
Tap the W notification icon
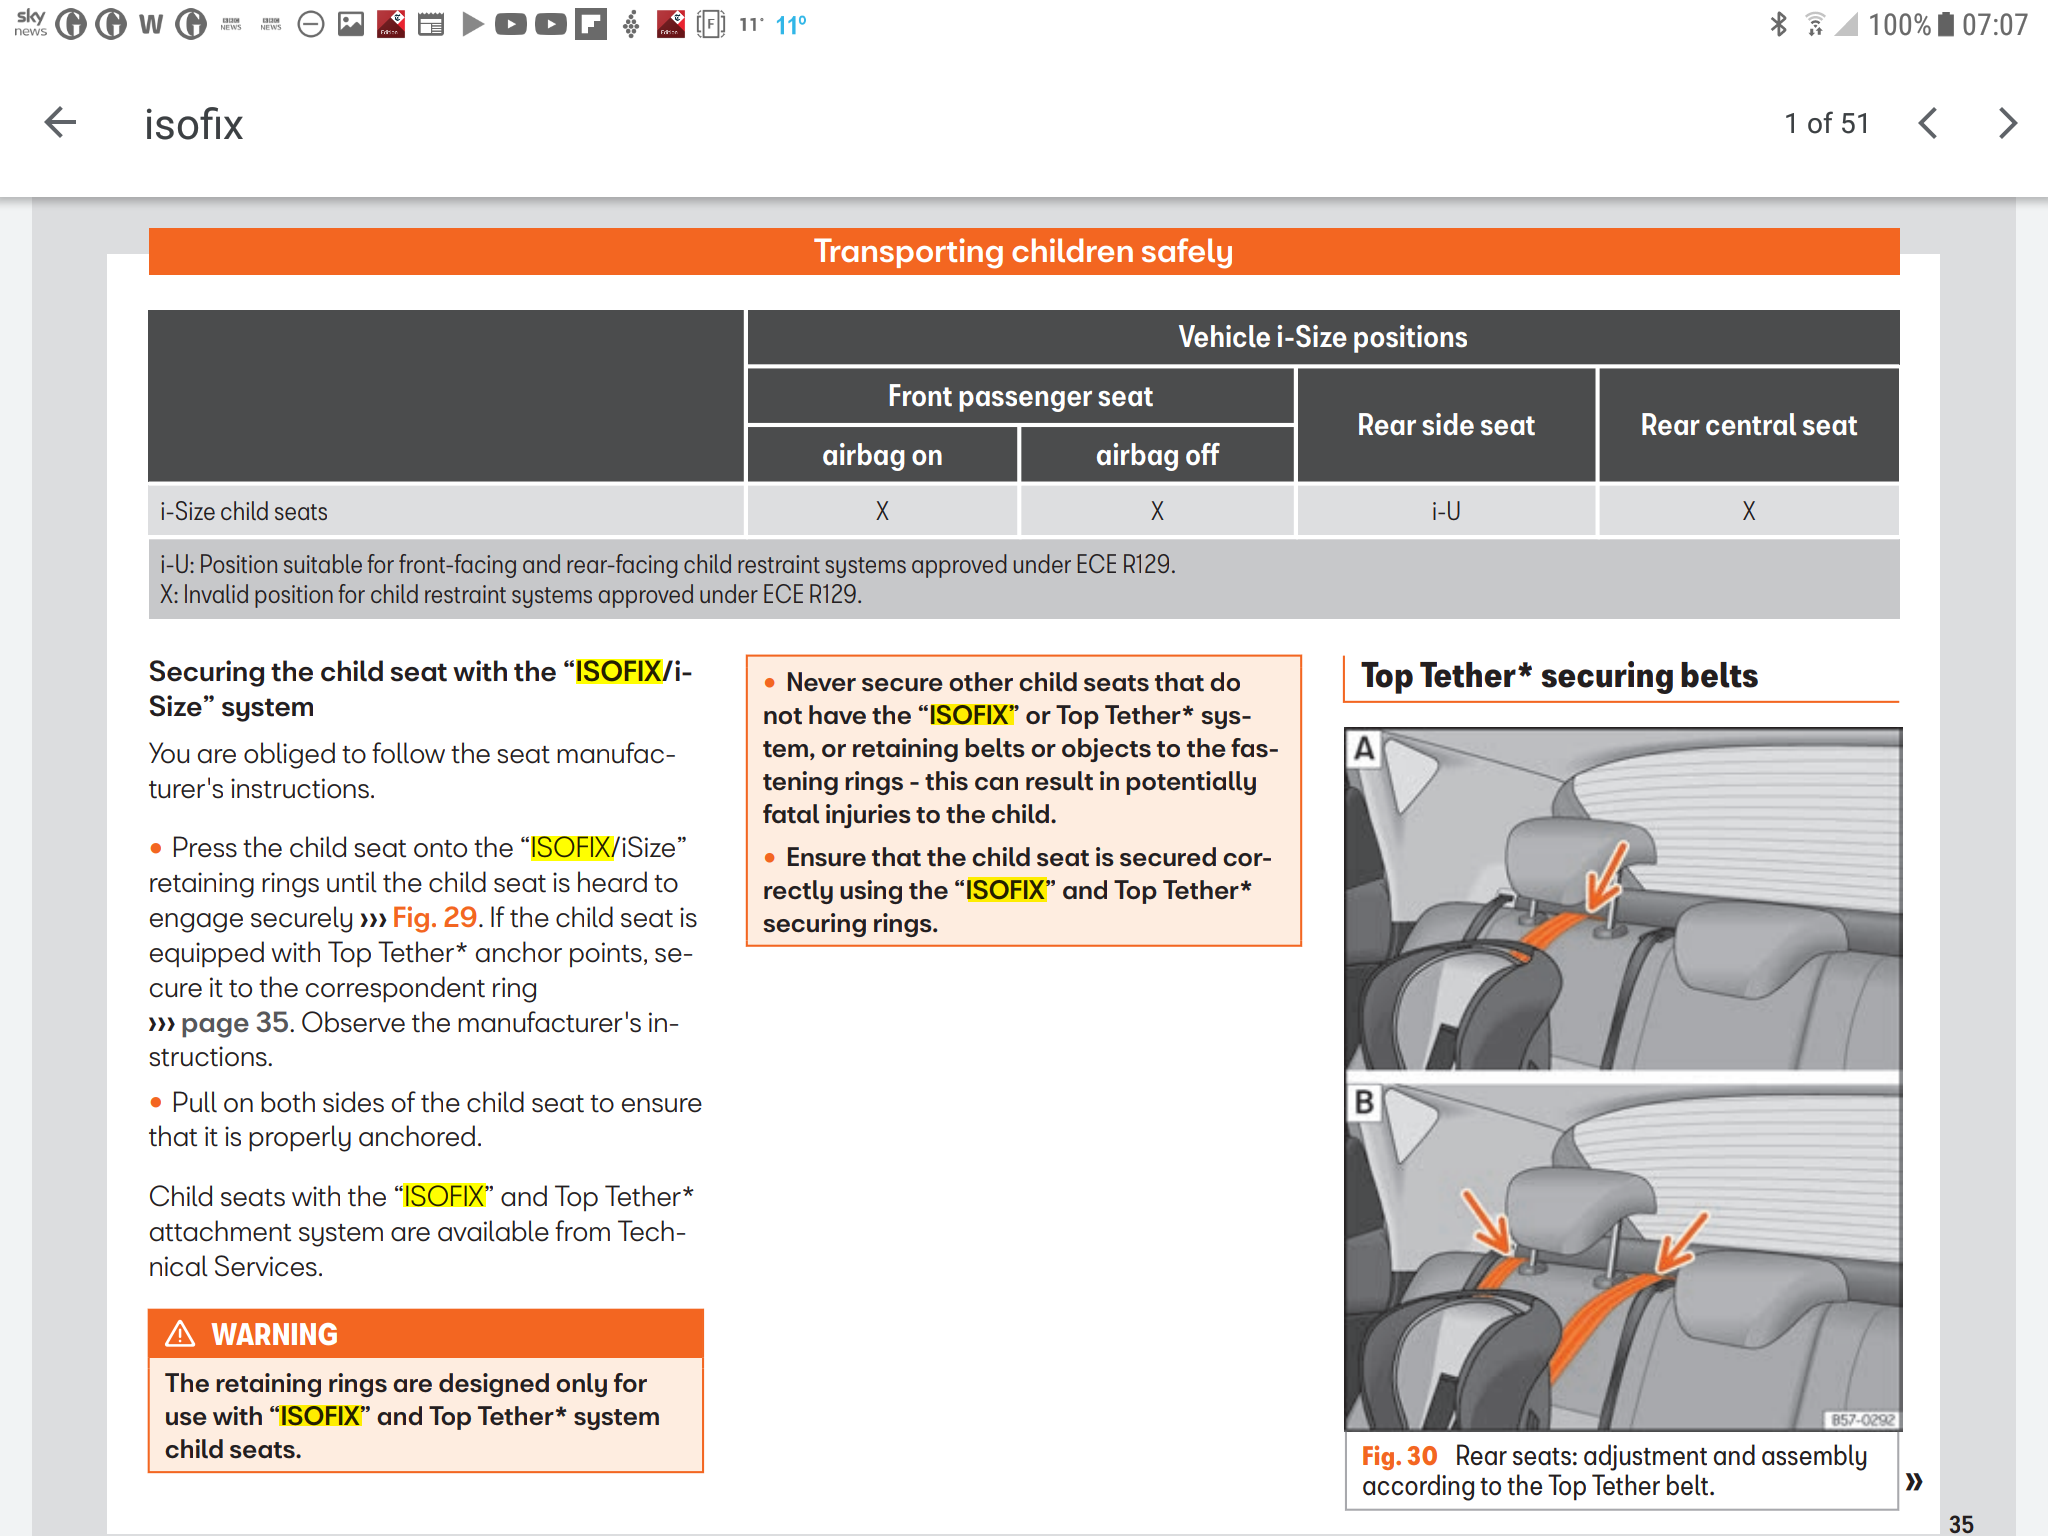(151, 24)
